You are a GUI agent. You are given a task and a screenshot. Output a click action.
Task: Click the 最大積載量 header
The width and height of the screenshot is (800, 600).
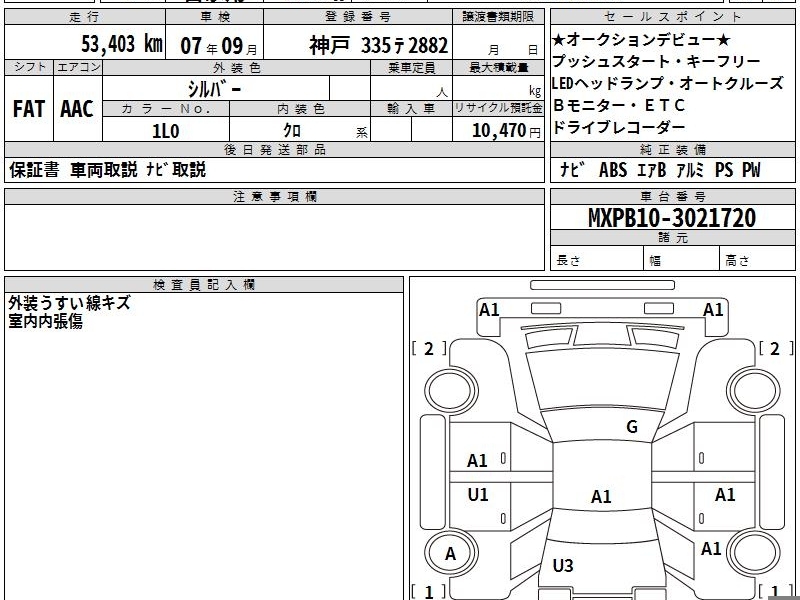[x=498, y=68]
